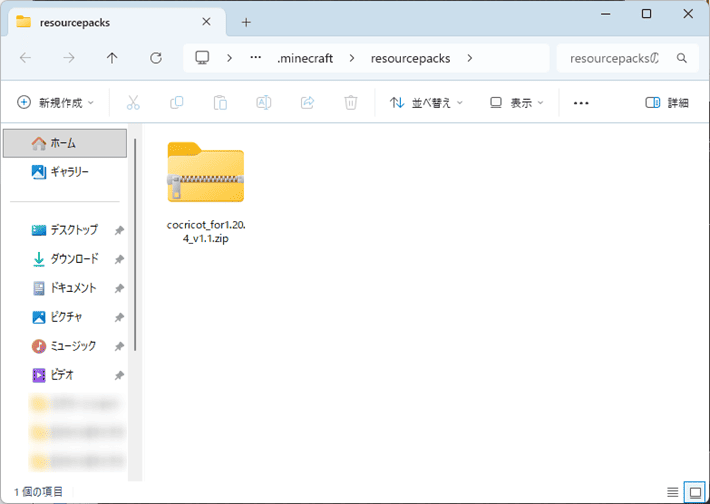710x504 pixels.
Task: Click the cocricot_for1.20.4_v1.1.zip file name
Action: pos(206,231)
